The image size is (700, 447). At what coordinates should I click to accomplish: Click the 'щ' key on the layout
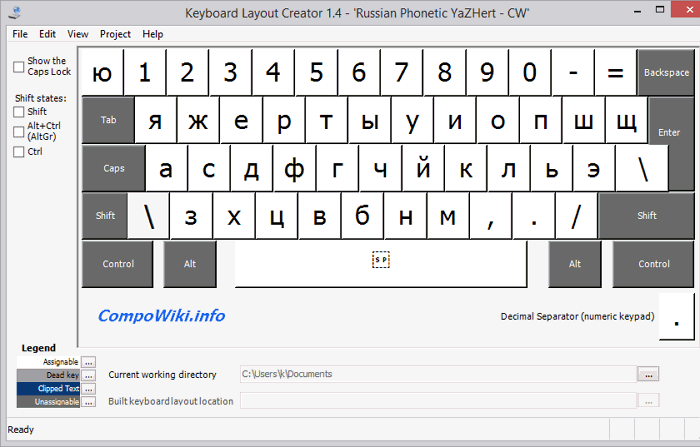627,121
